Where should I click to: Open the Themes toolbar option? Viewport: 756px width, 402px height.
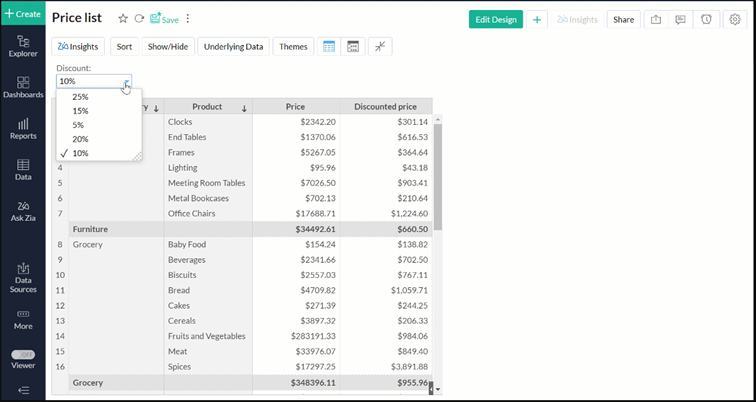click(x=293, y=46)
